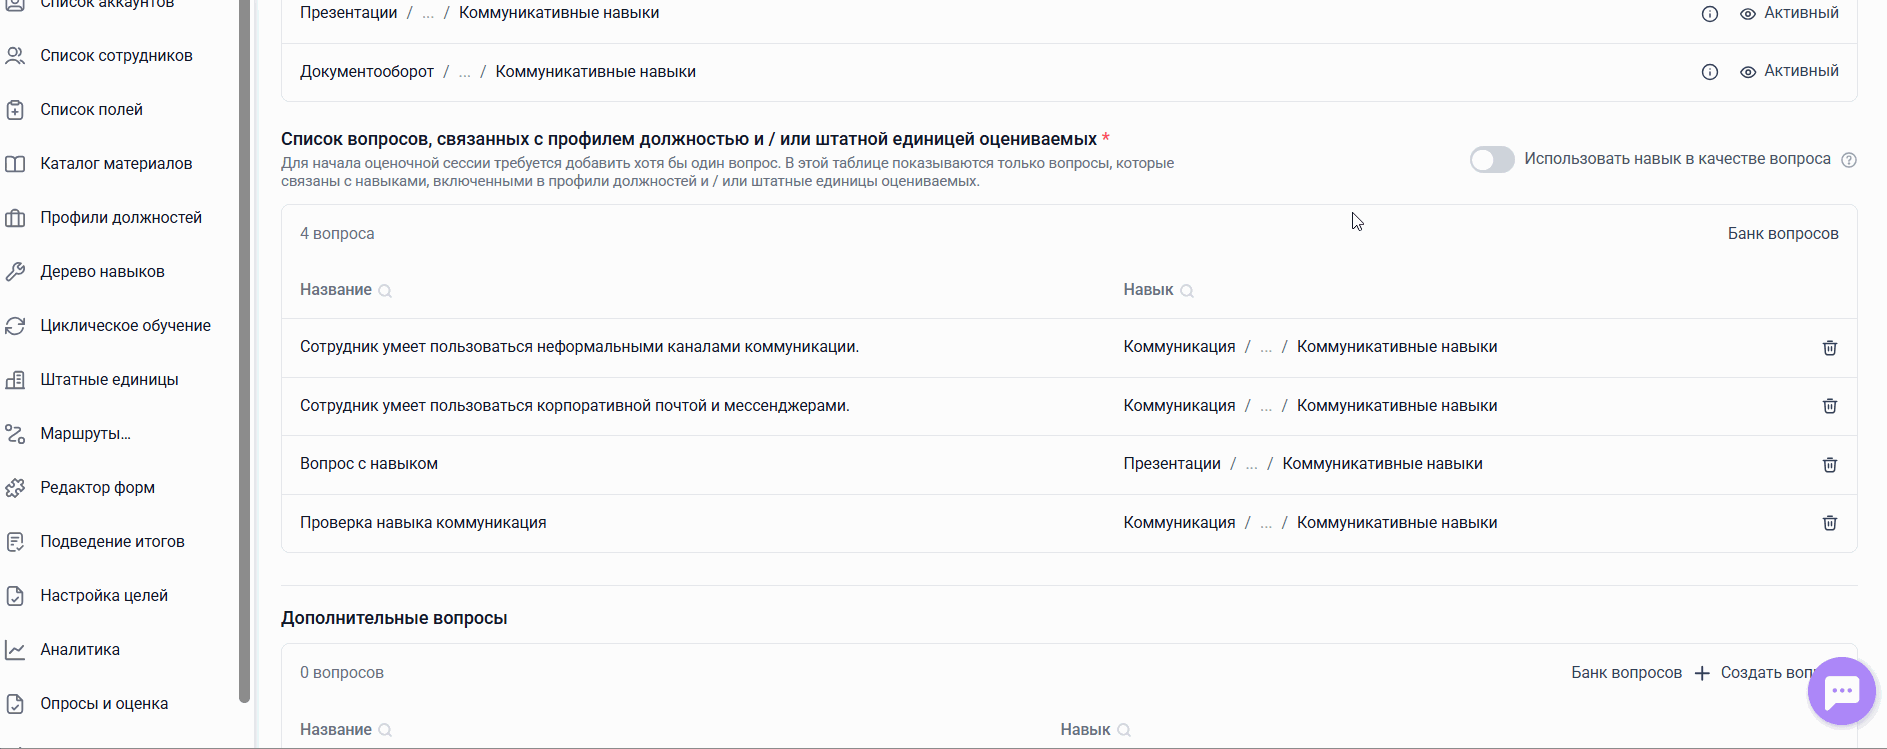Click search icon next to Навык column
This screenshot has width=1887, height=749.
tap(1187, 291)
